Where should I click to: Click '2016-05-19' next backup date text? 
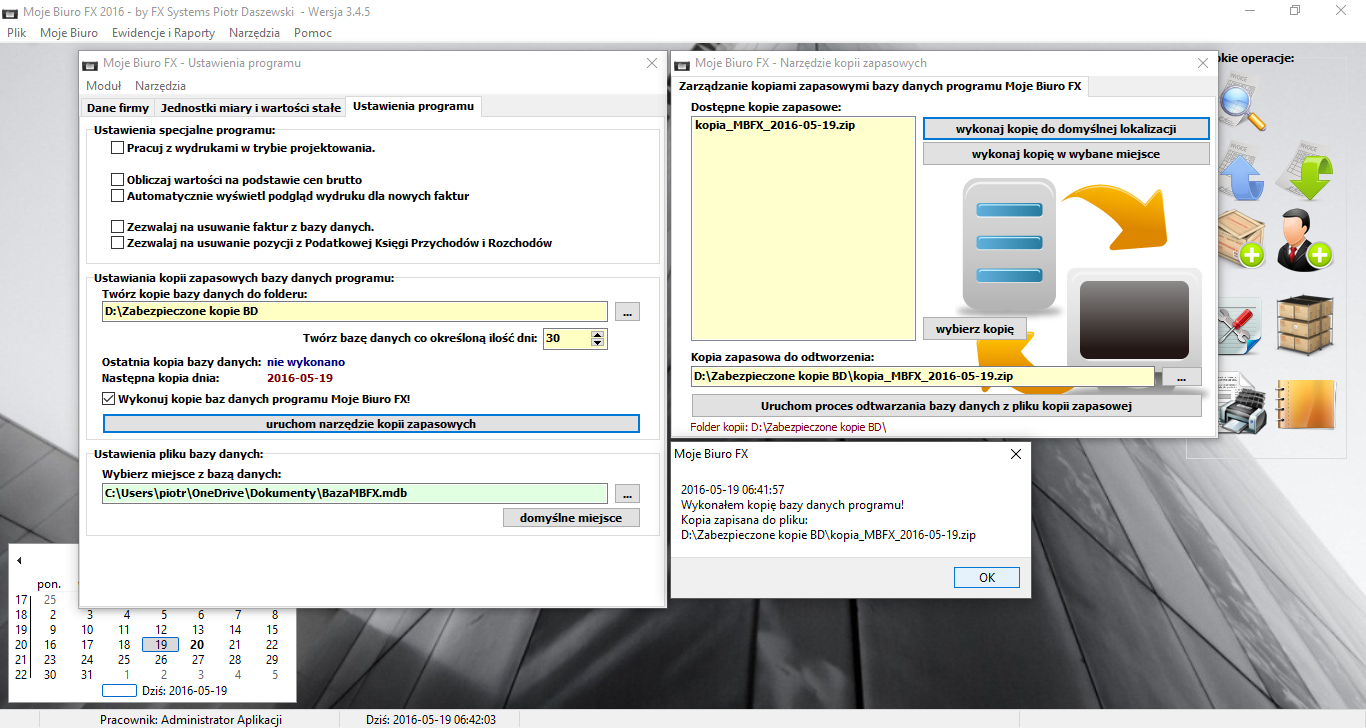click(300, 378)
